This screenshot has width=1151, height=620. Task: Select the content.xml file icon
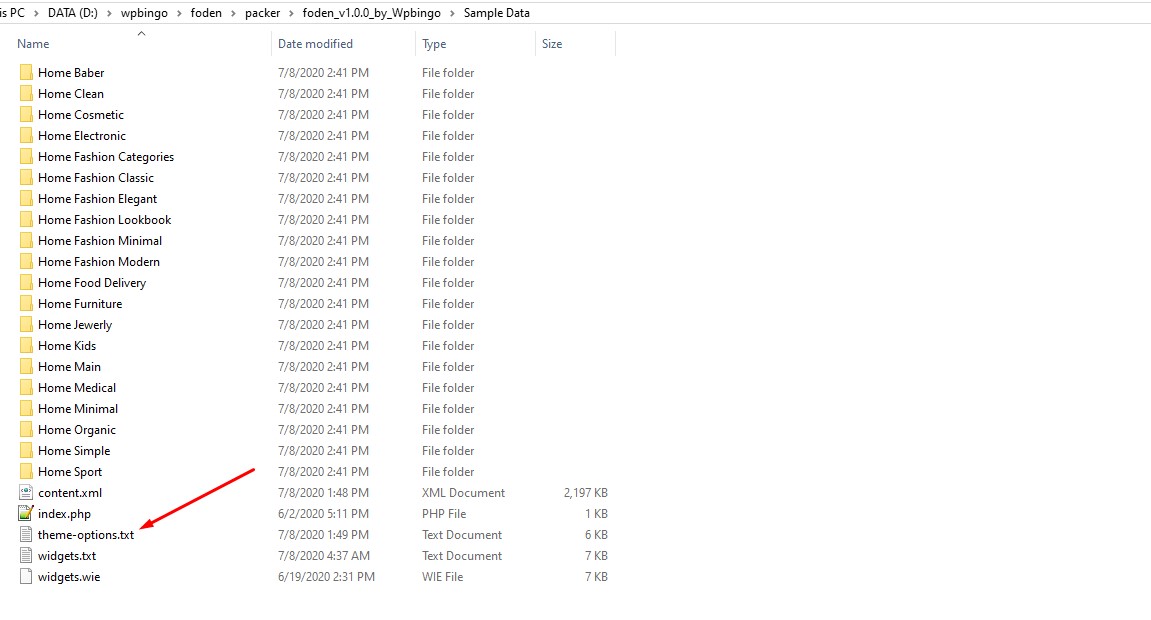coord(26,493)
